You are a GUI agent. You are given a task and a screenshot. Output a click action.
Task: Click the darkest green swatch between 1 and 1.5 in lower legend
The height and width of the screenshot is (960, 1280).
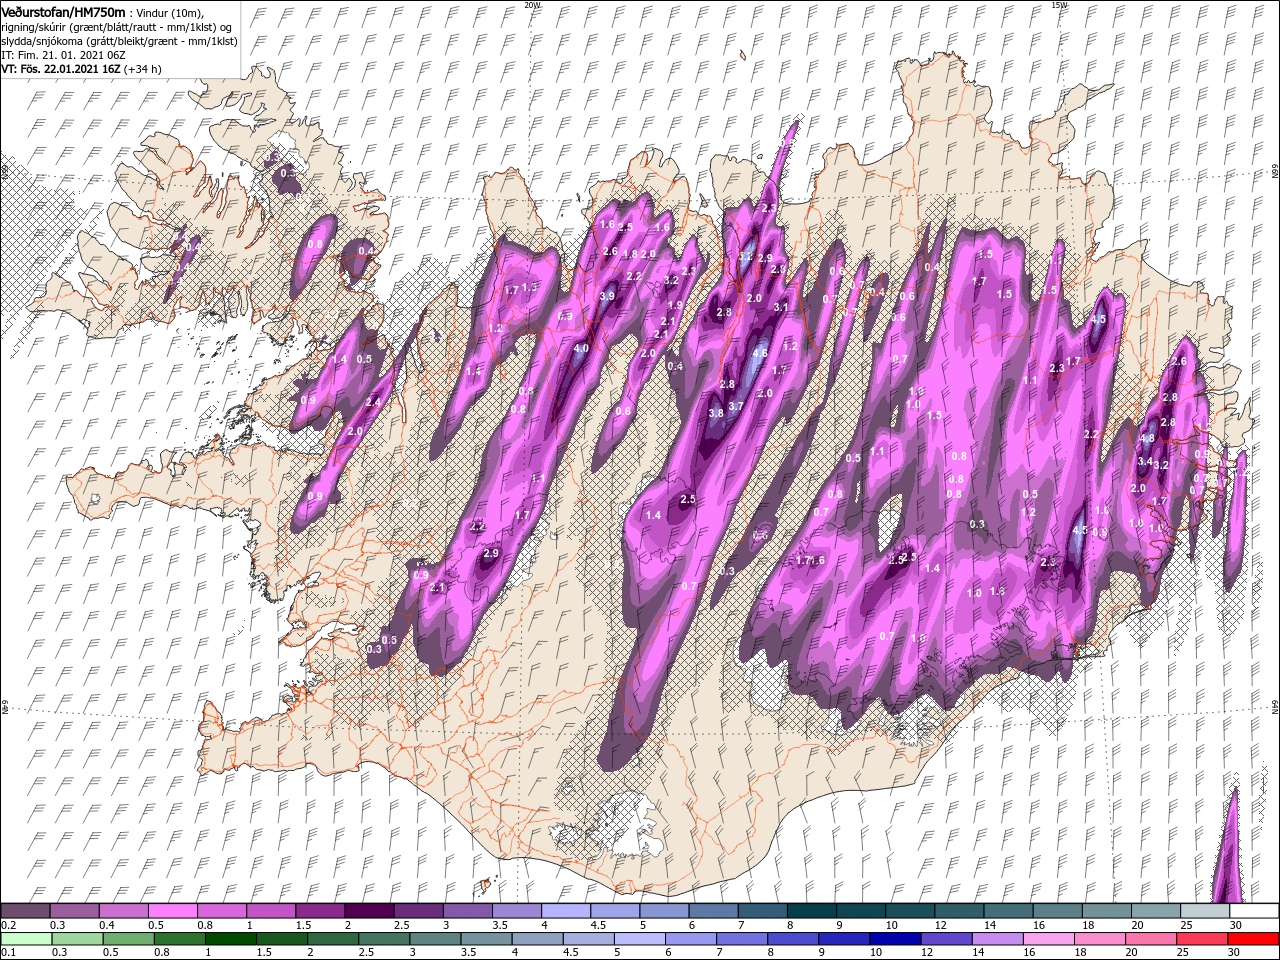pos(232,939)
